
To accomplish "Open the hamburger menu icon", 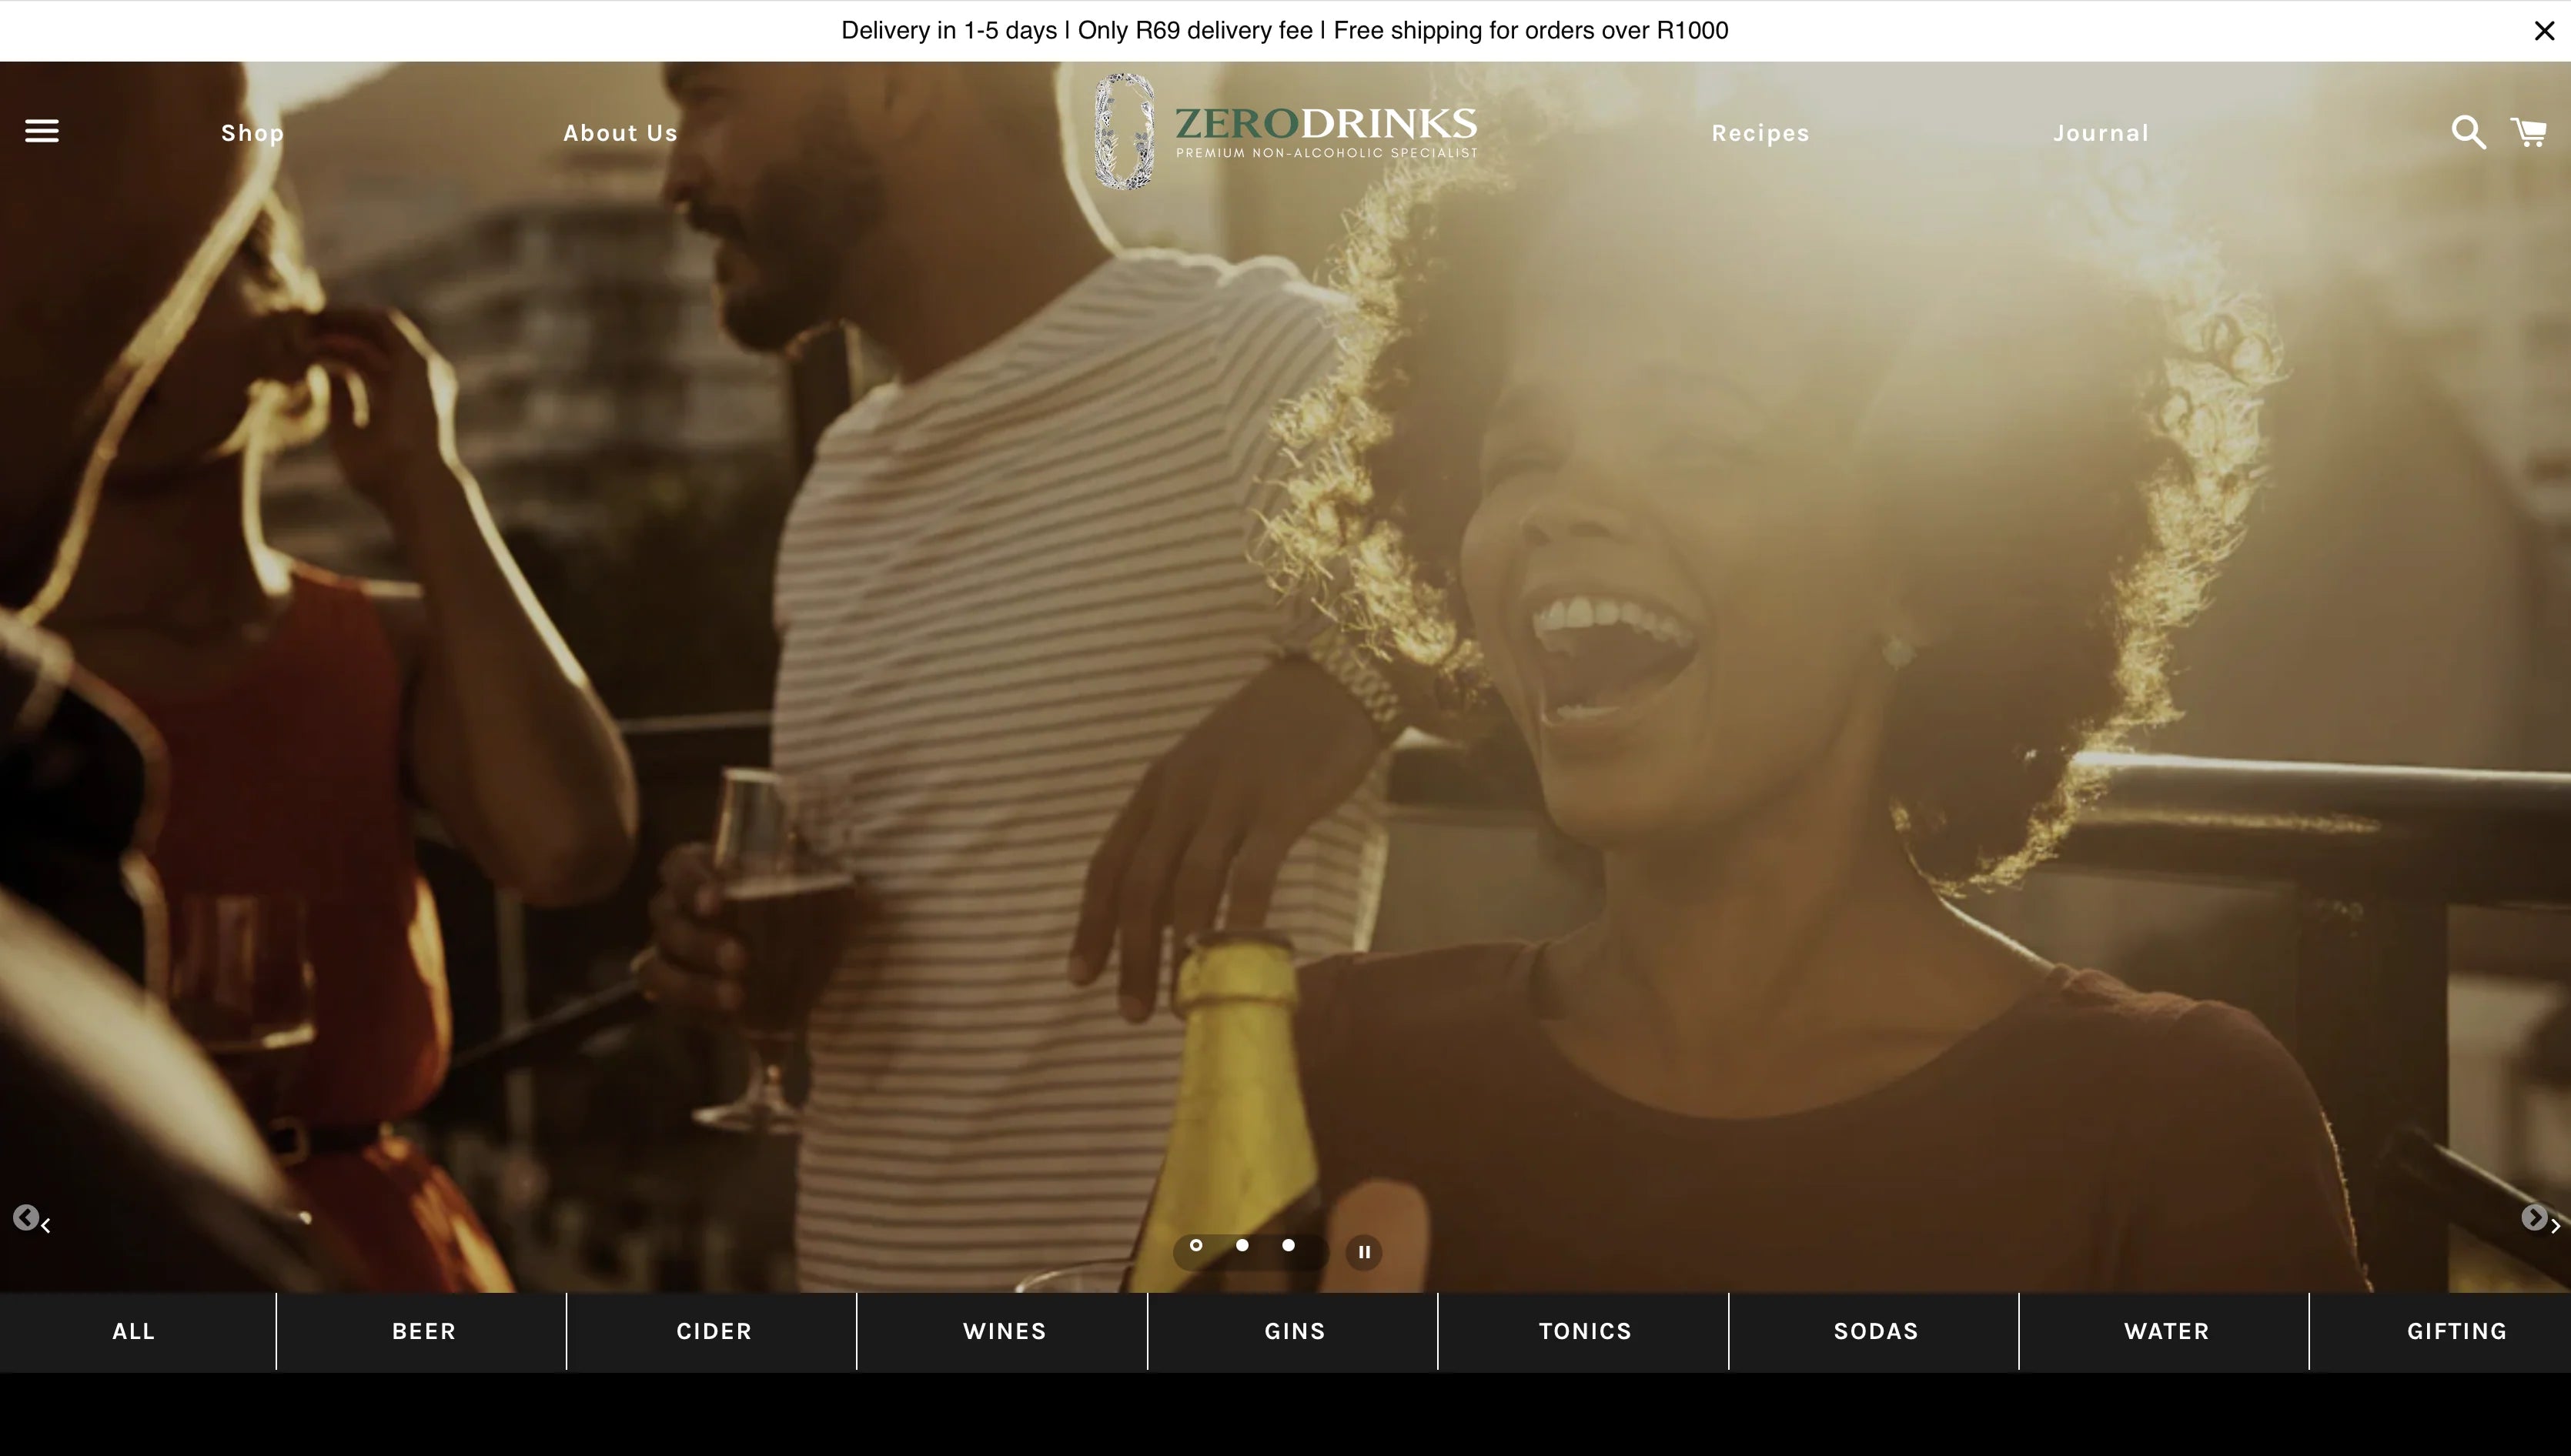I will click(x=42, y=131).
